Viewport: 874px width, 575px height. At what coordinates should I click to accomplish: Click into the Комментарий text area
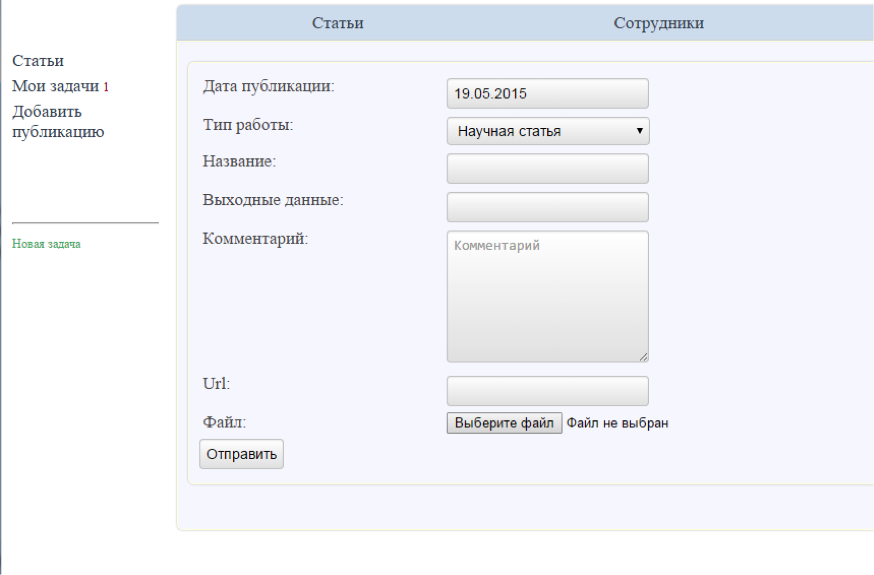(547, 296)
